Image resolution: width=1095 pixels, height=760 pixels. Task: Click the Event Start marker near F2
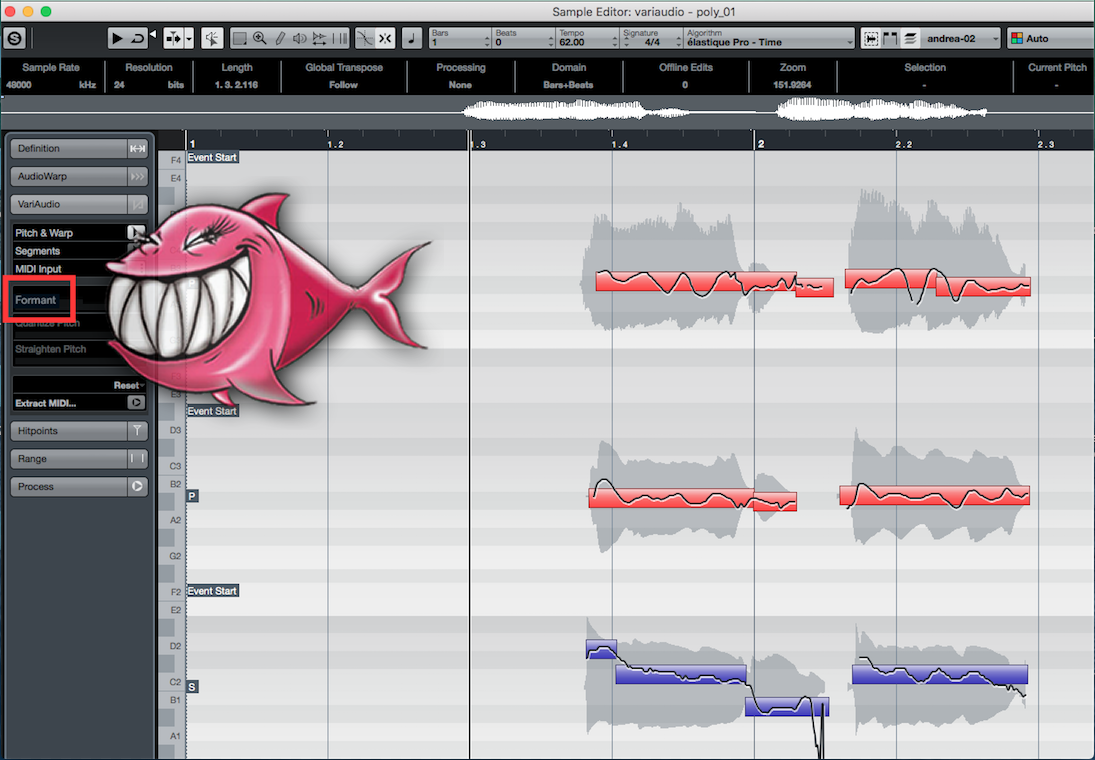point(212,591)
